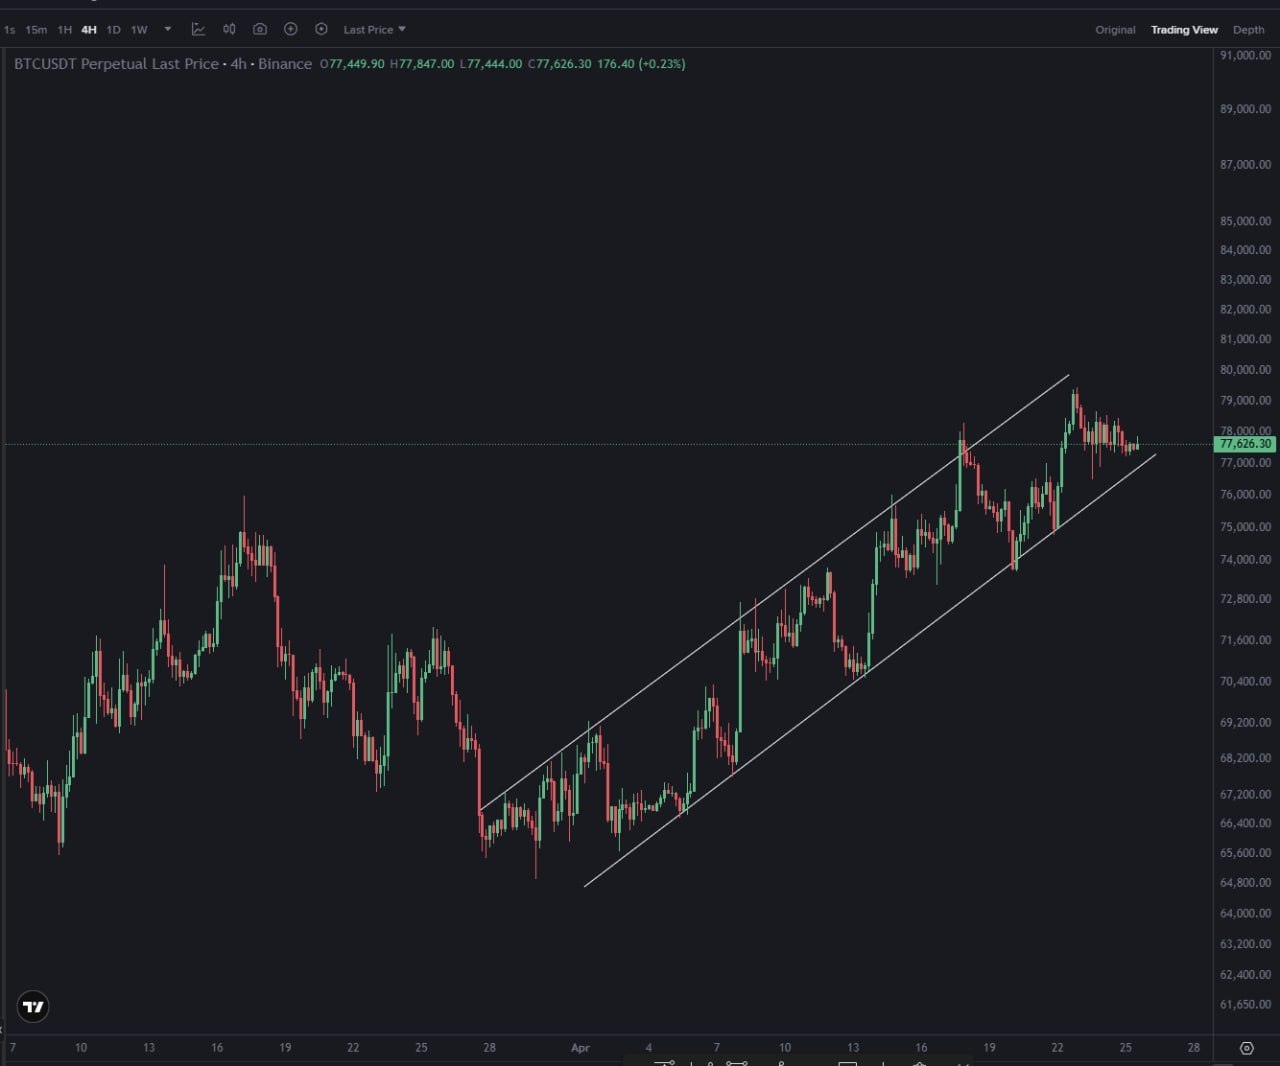Viewport: 1280px width, 1066px height.
Task: Switch to the Original chart tab
Action: click(x=1115, y=30)
